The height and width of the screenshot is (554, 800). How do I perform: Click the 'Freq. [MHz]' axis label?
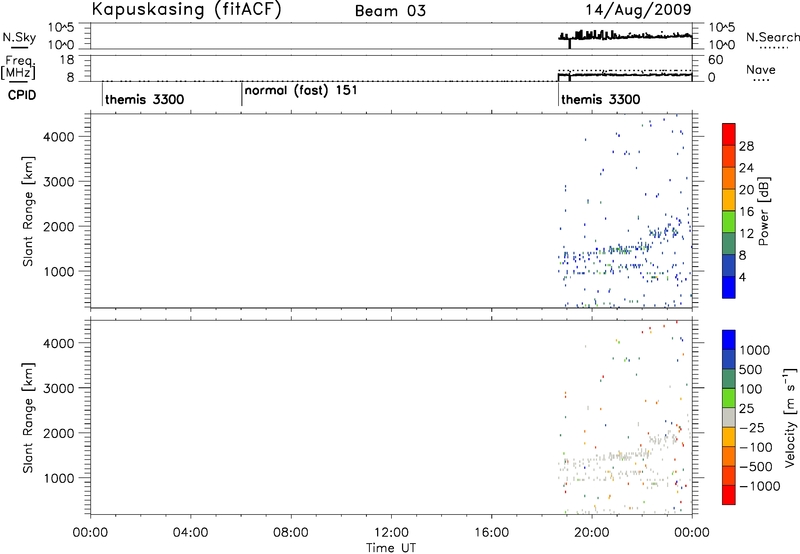click(19, 67)
